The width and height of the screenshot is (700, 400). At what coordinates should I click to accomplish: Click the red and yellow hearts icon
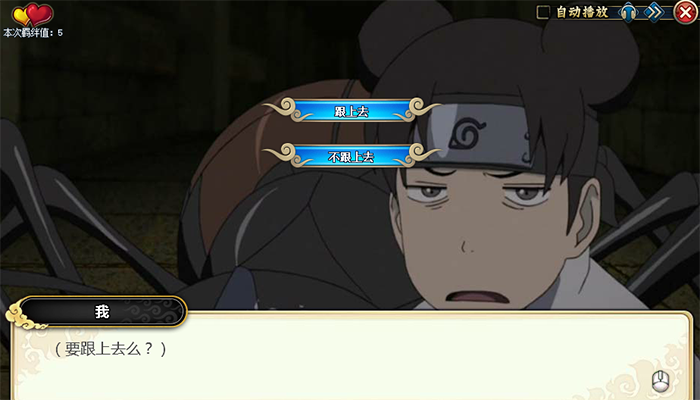[x=33, y=14]
